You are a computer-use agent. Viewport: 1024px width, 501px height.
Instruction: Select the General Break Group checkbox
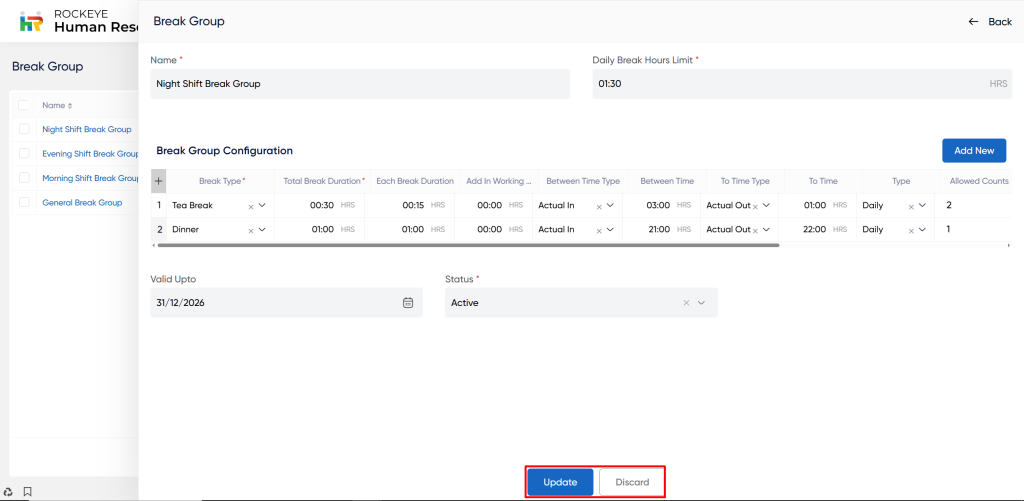(x=24, y=202)
